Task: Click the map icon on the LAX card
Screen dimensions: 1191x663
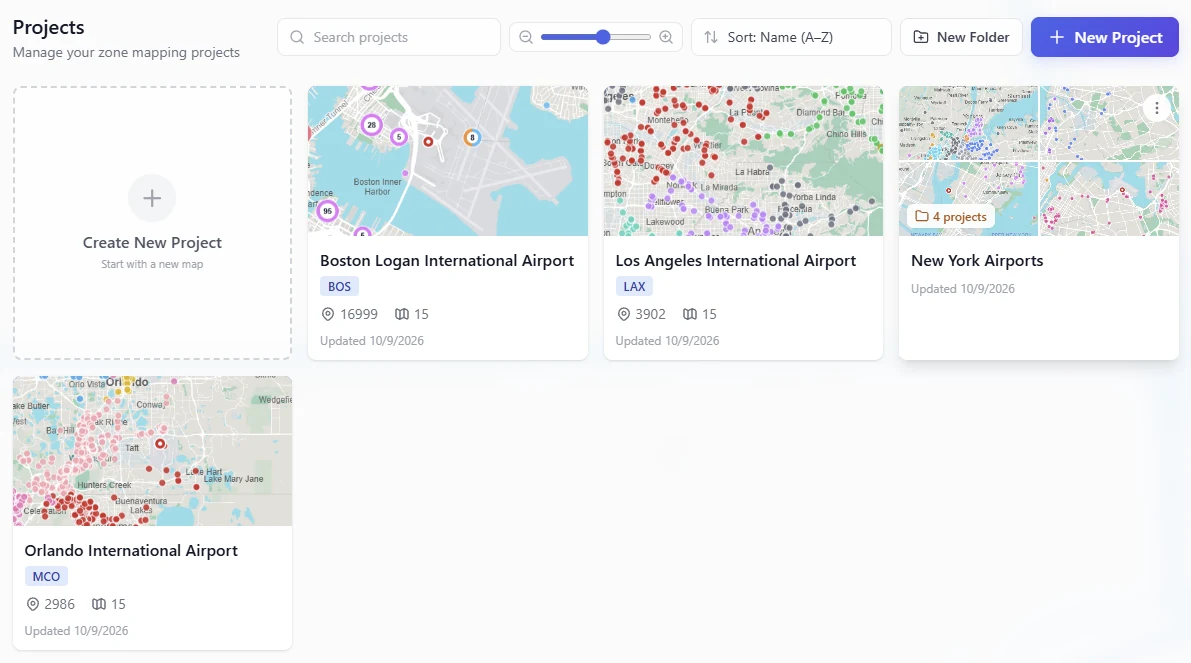Action: pyautogui.click(x=690, y=314)
